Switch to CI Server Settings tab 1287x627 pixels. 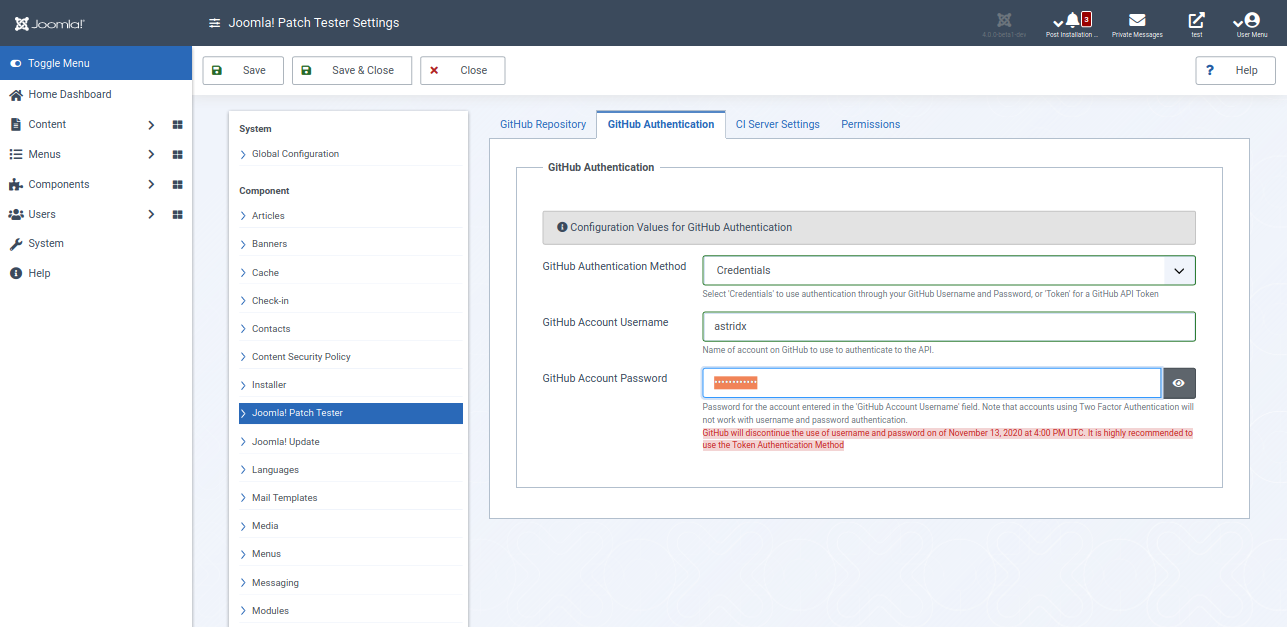pyautogui.click(x=778, y=124)
